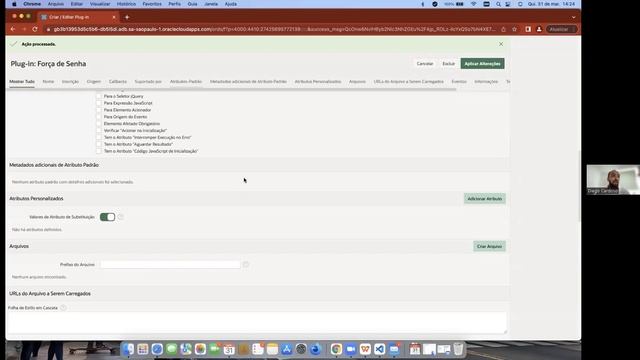Check 'Elemento Afetado Obrigatório' checkbox
Screen dimensions: 640x360
[x=98, y=124]
